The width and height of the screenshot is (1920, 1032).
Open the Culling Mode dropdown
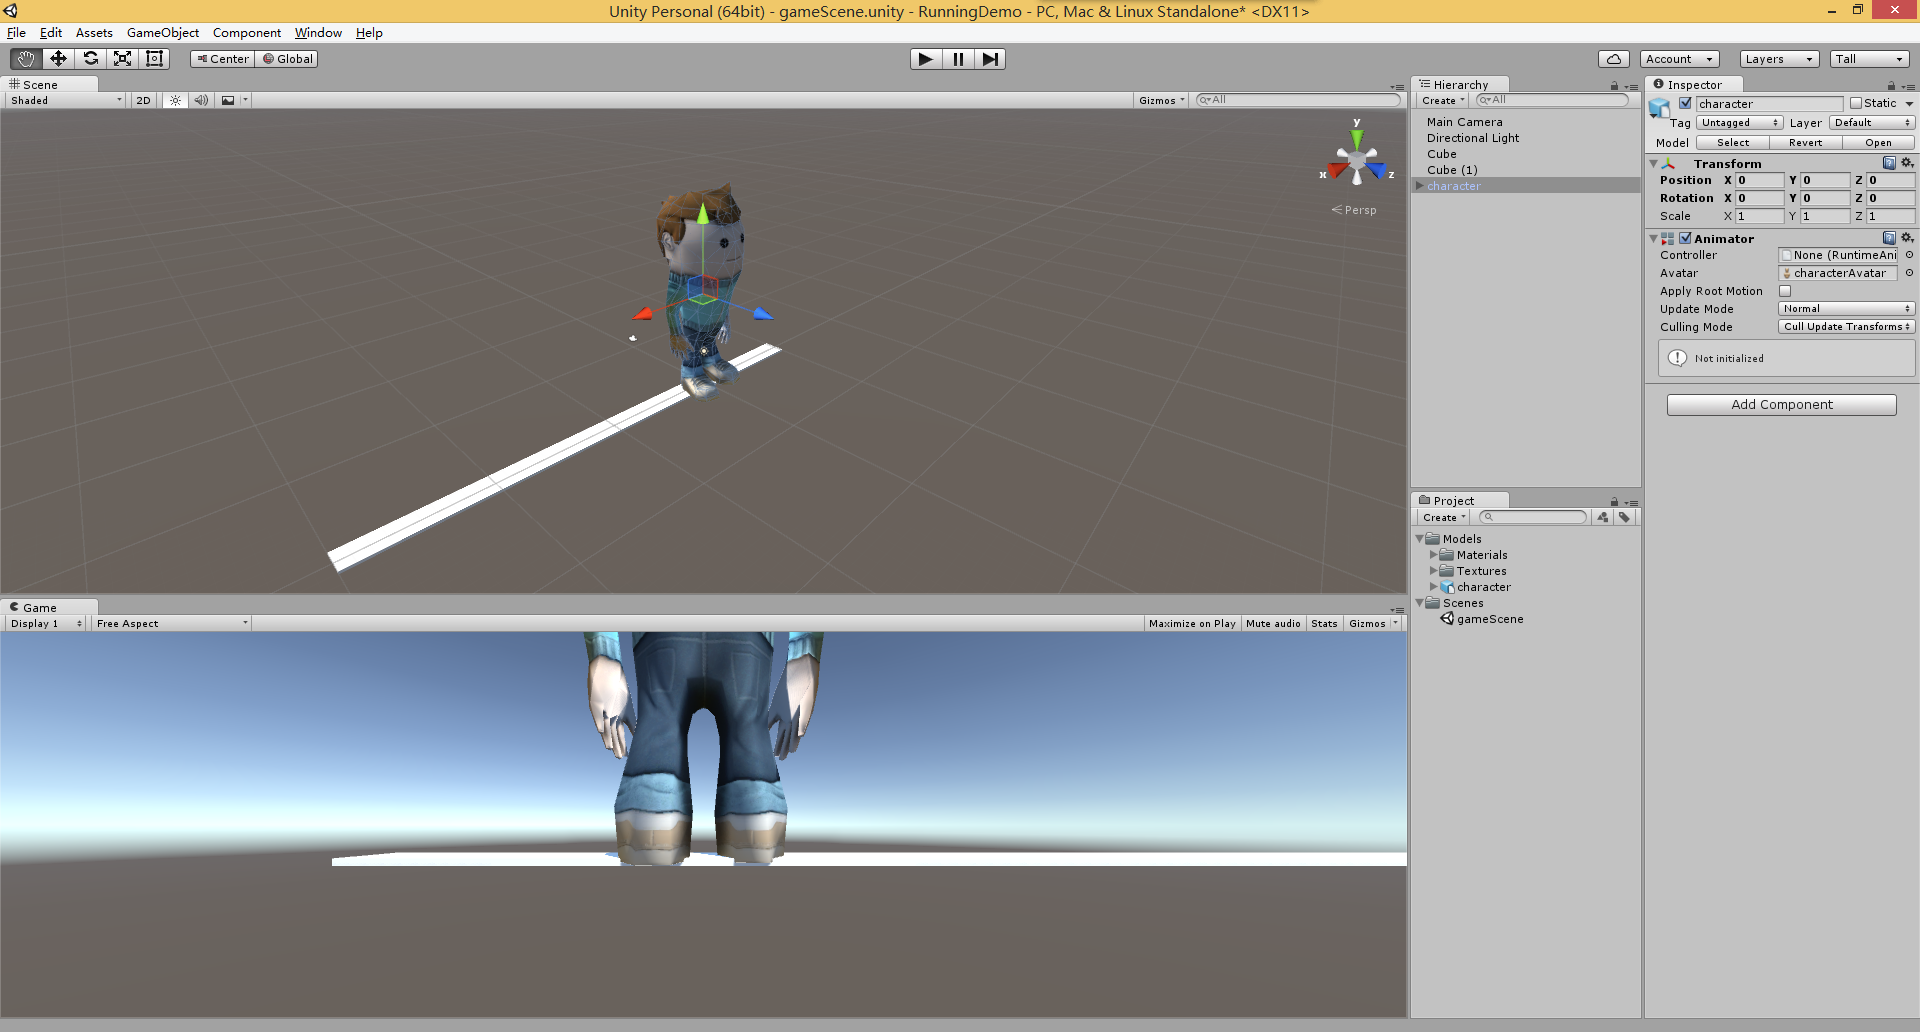[1846, 327]
